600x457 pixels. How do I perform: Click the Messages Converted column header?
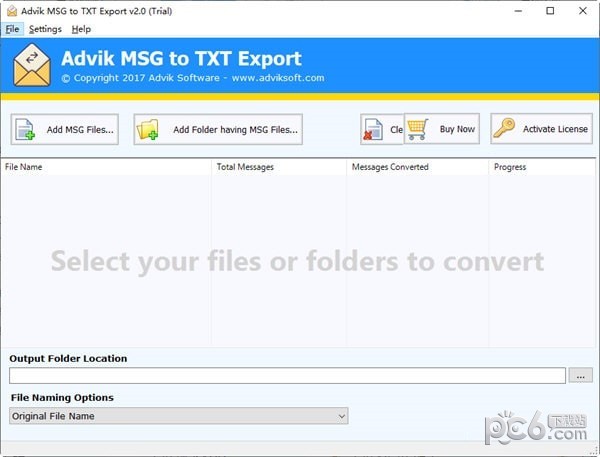tap(417, 167)
